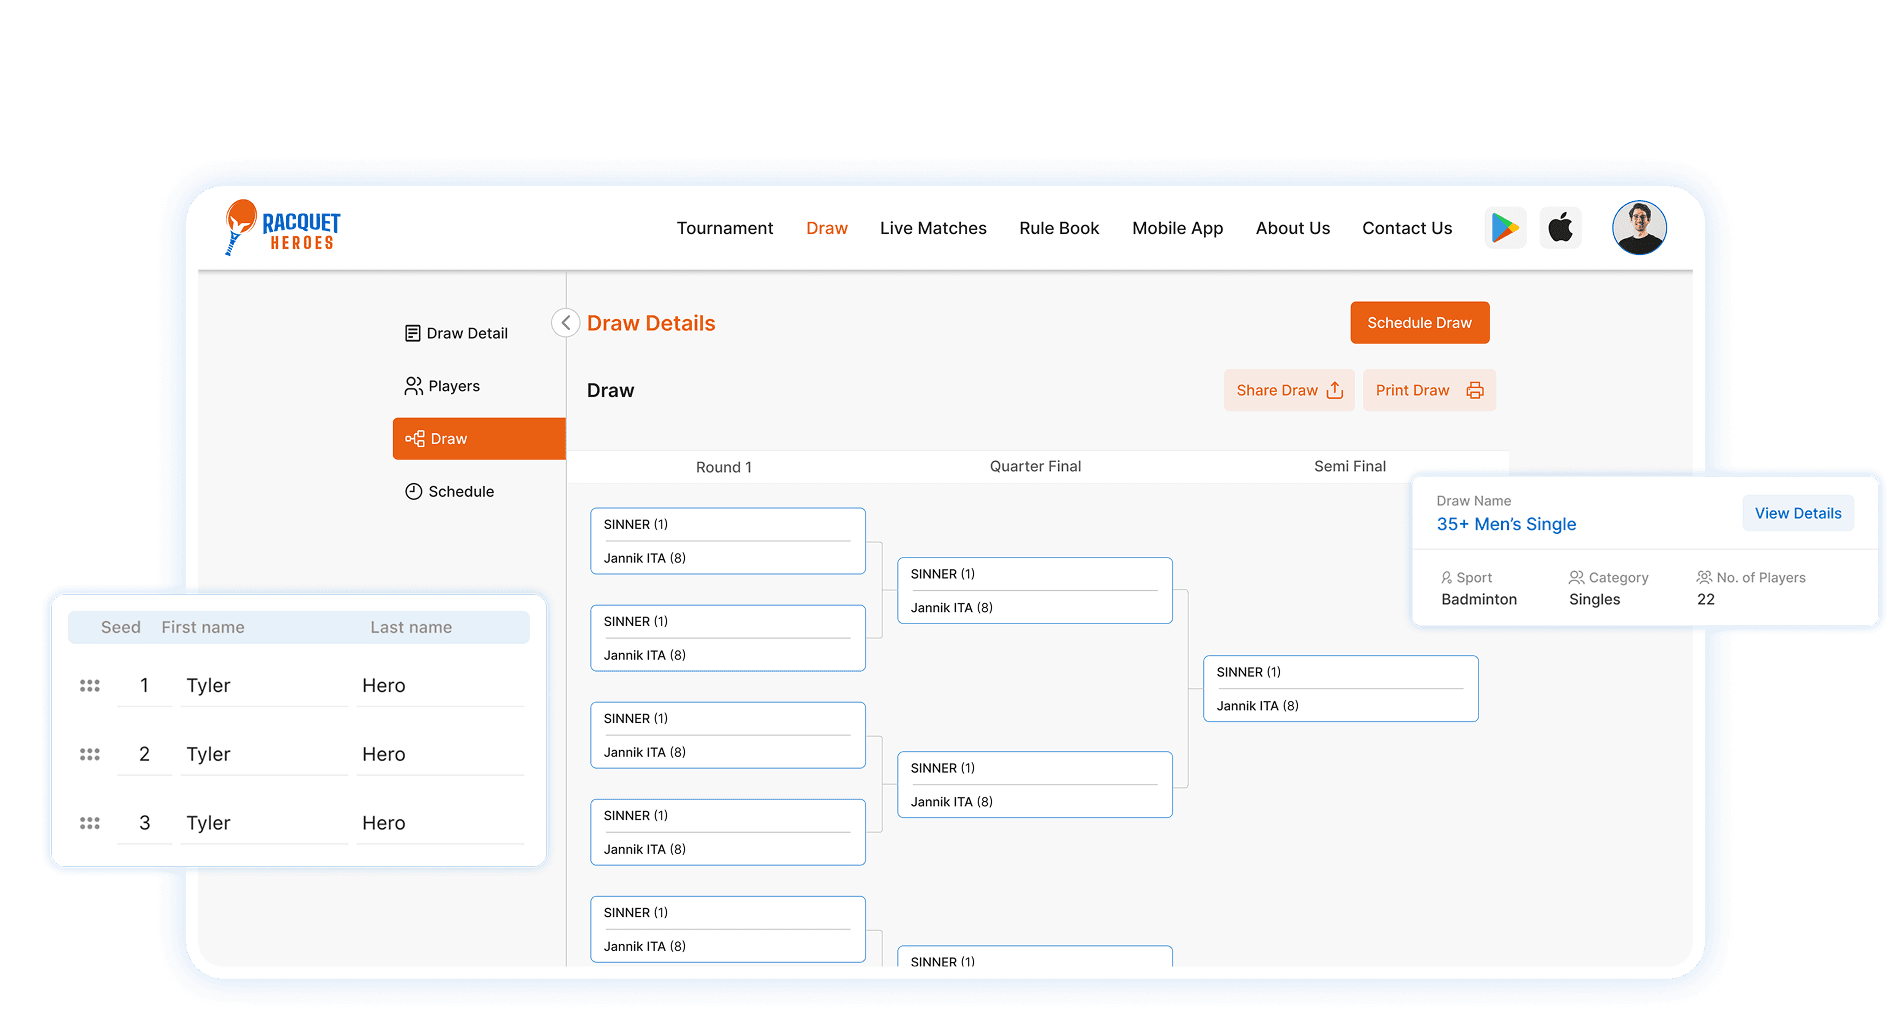Go to the Tournament menu

[x=724, y=228]
